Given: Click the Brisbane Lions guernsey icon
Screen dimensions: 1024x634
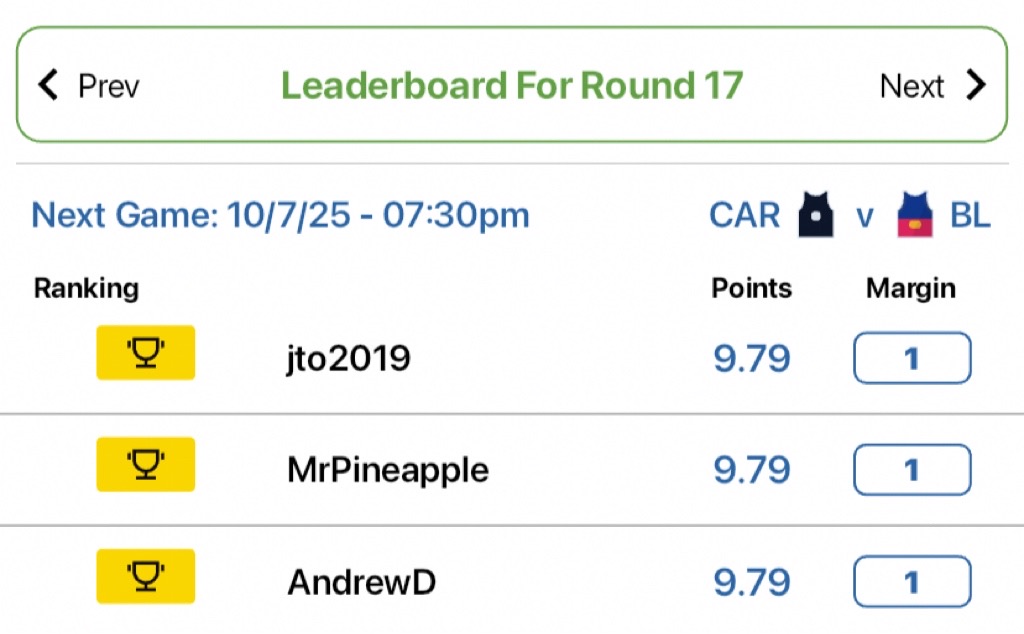Looking at the screenshot, I should click(x=915, y=214).
